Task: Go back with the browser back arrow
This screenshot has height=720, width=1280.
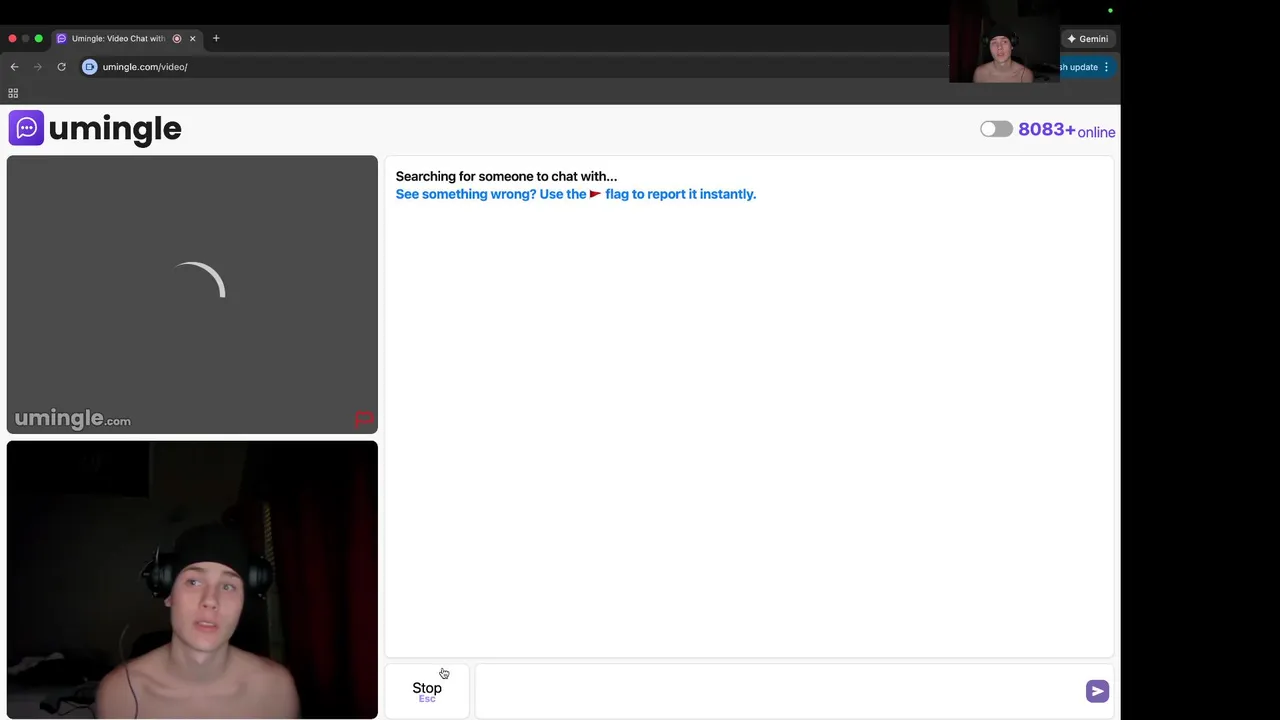Action: click(x=14, y=67)
